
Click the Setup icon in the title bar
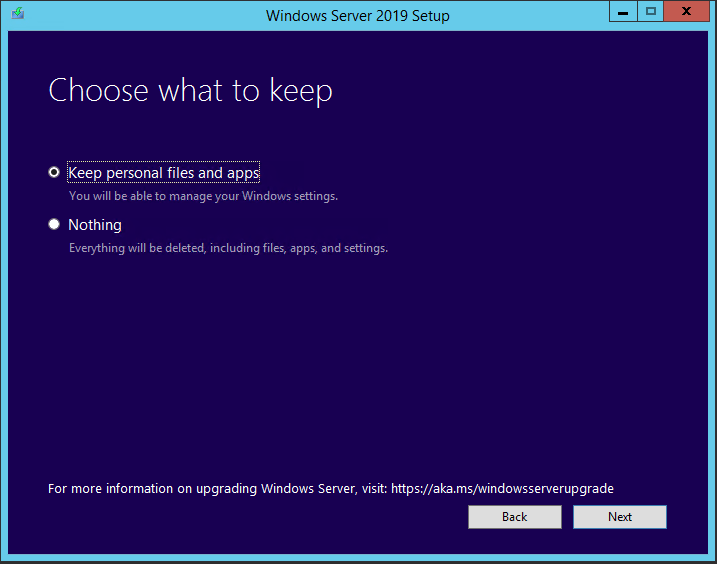coord(18,15)
